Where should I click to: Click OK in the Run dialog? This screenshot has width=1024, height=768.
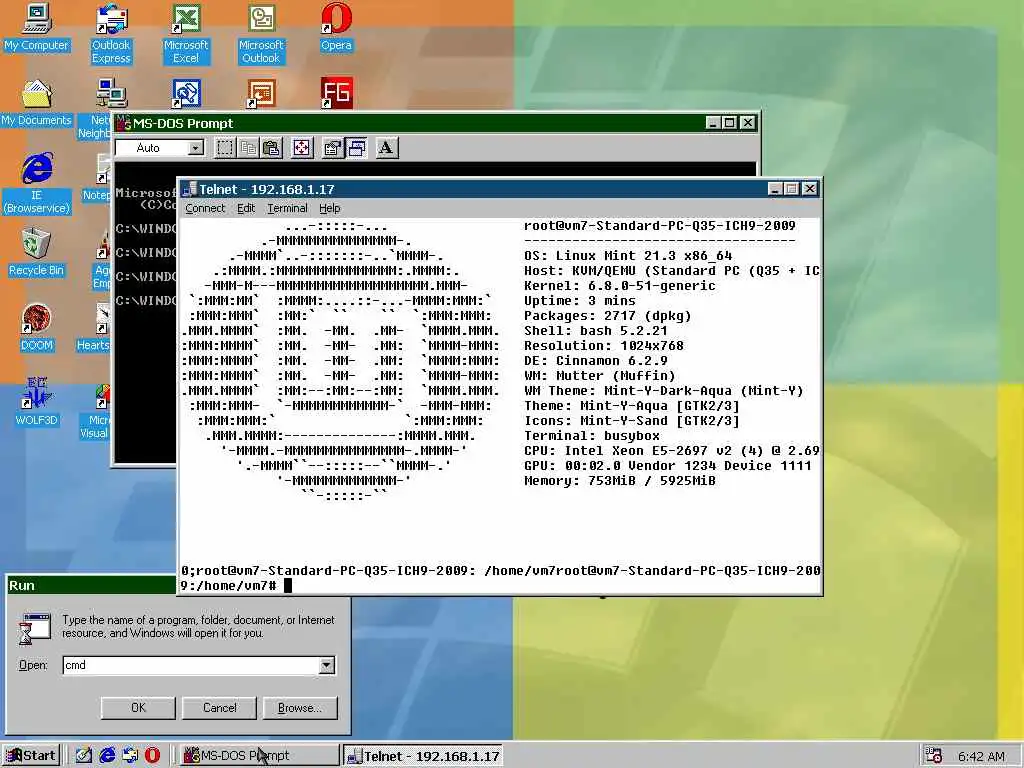138,708
